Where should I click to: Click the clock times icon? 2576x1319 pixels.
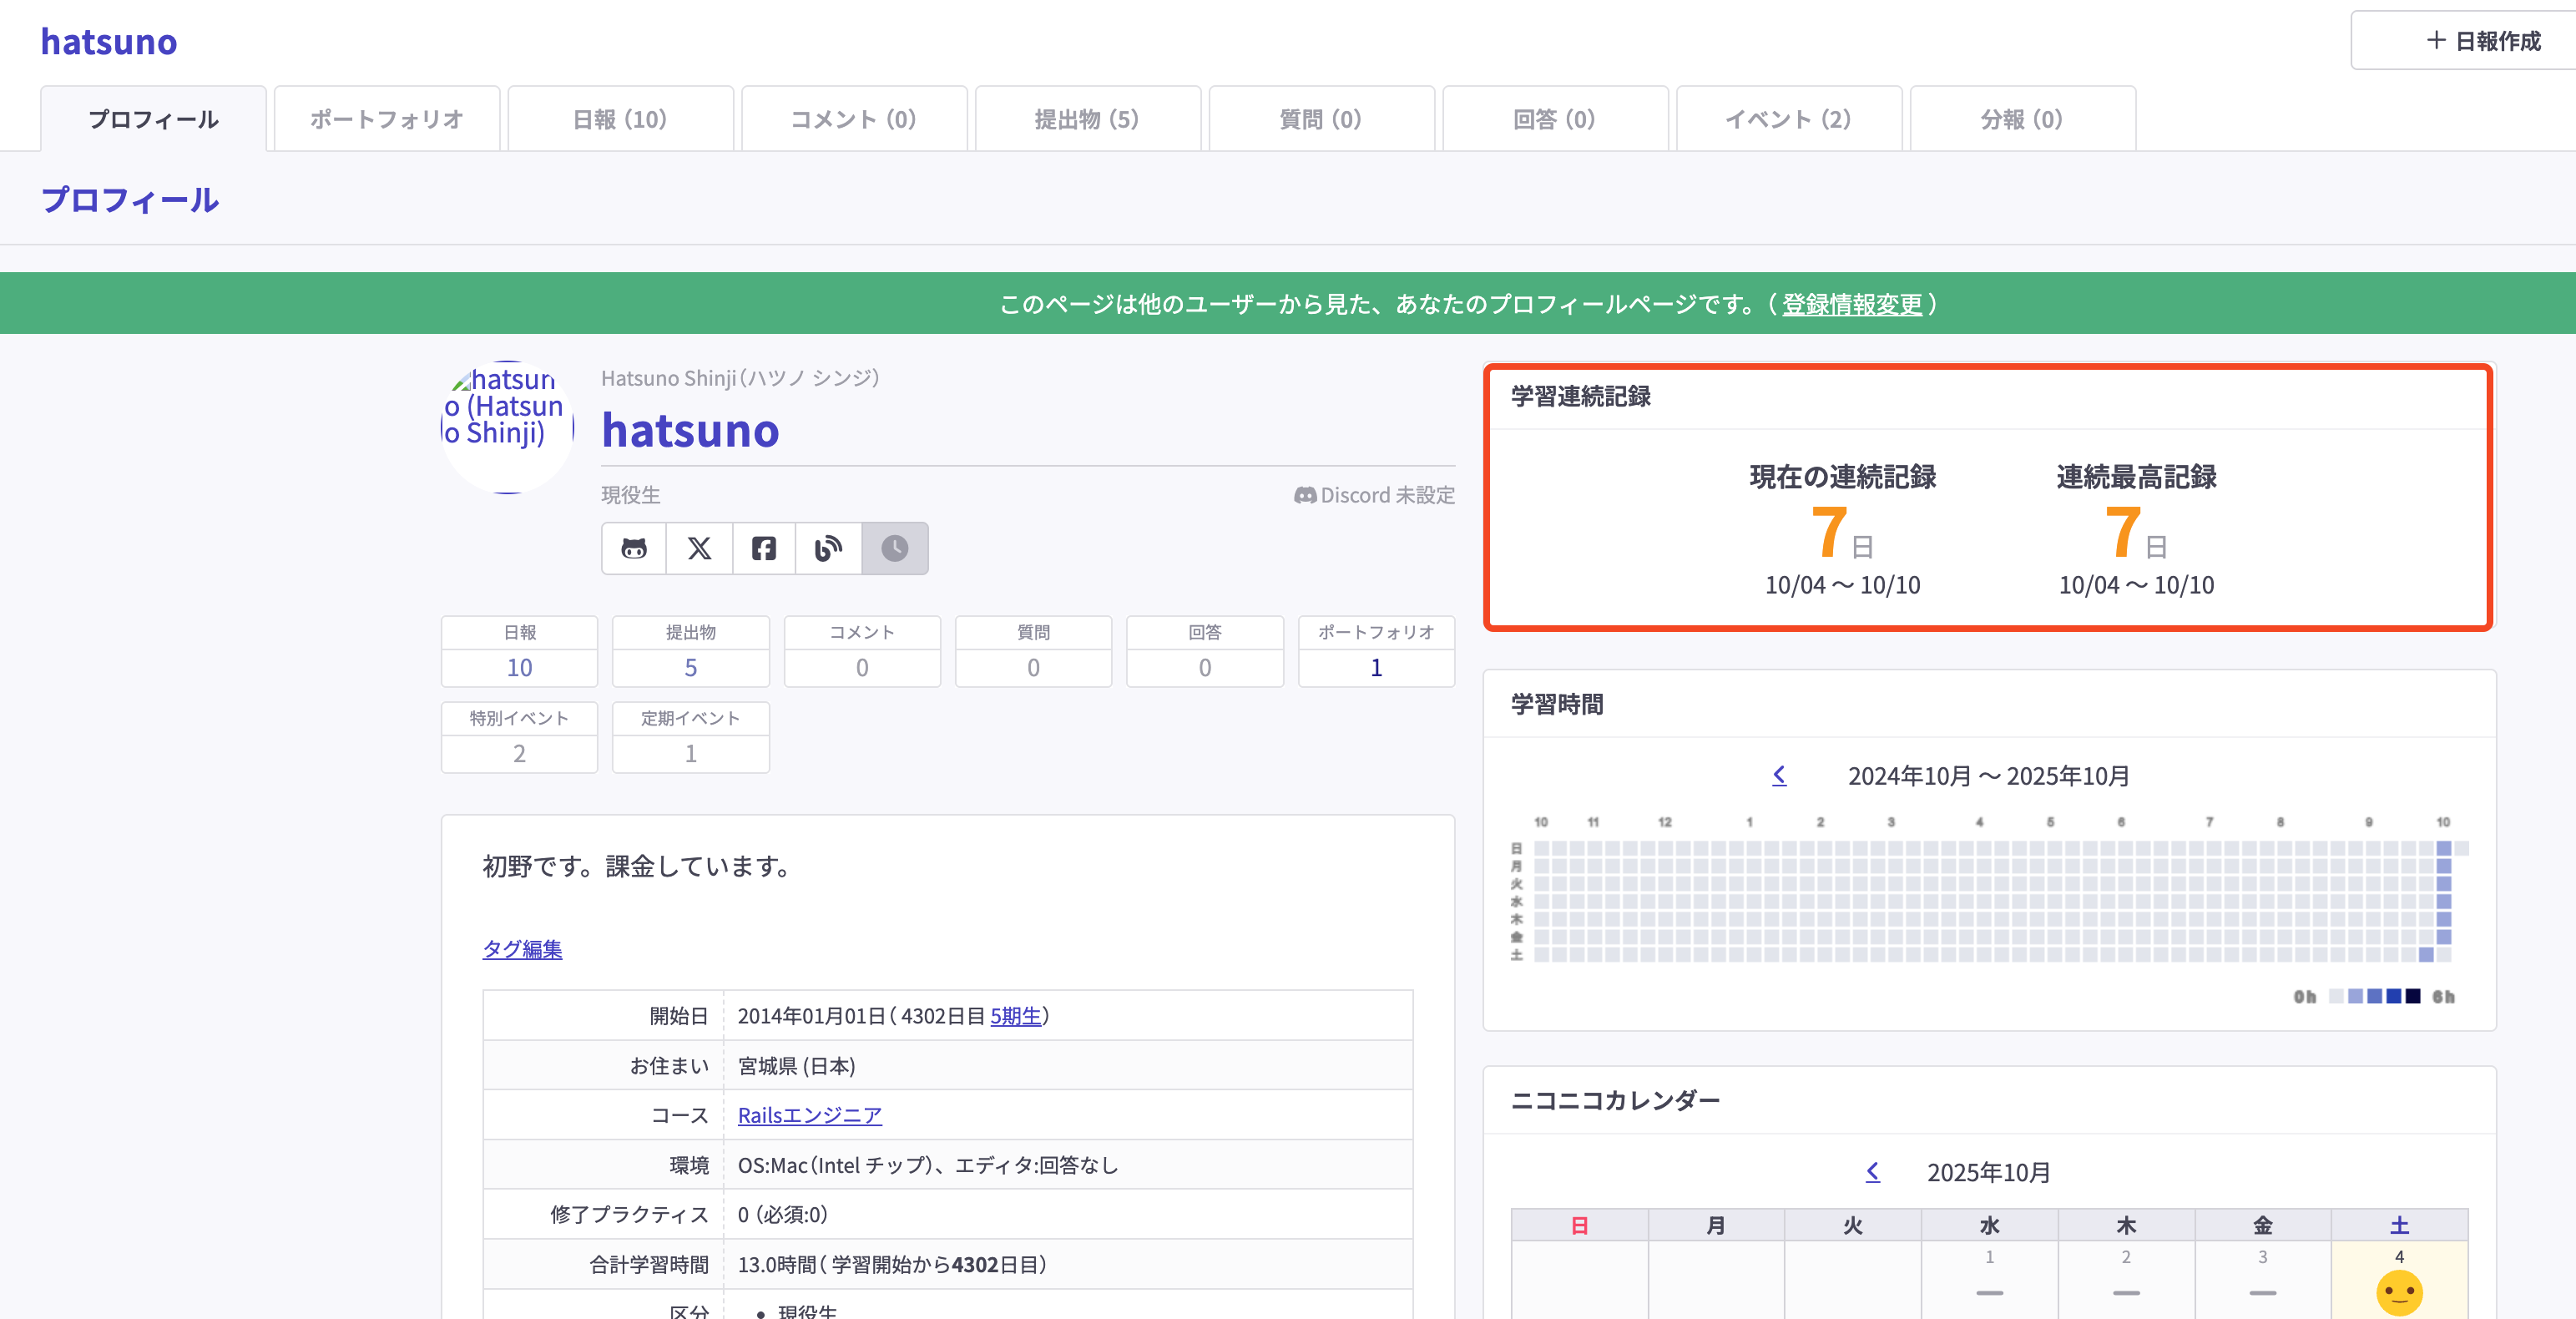pyautogui.click(x=894, y=548)
